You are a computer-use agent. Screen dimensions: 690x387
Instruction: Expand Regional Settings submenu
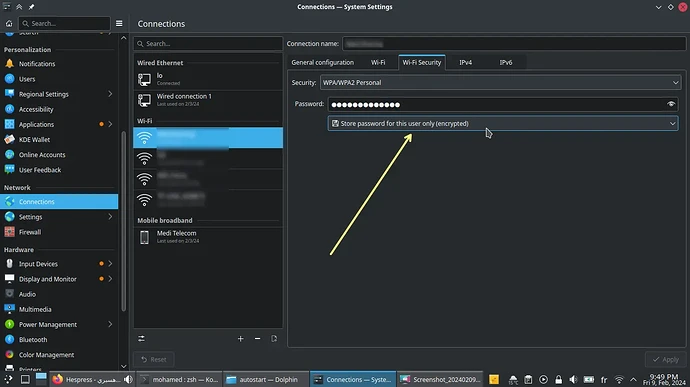pyautogui.click(x=110, y=94)
